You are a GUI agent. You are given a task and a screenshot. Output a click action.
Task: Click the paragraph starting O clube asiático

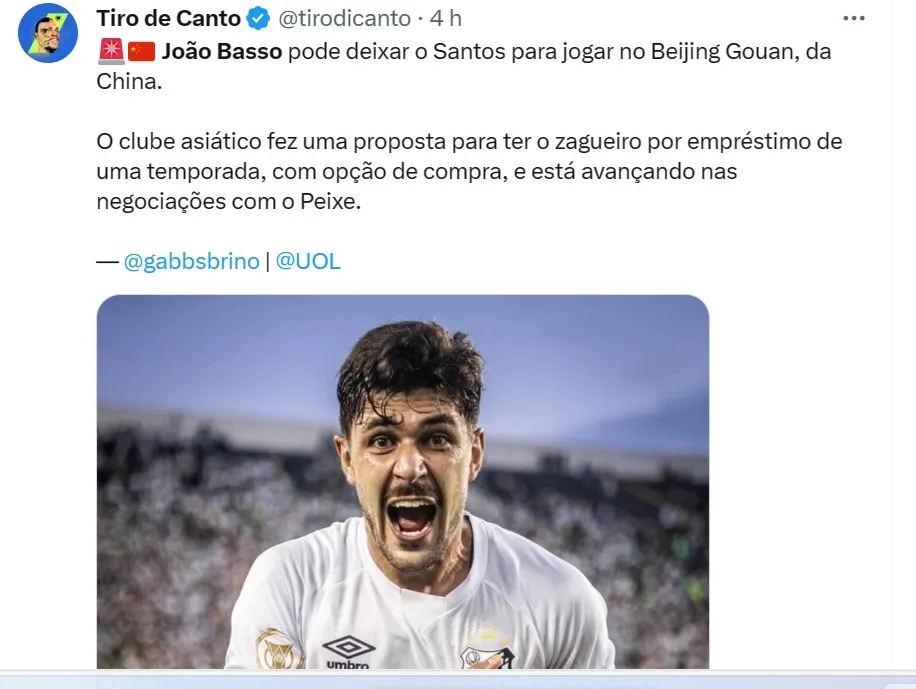tap(469, 171)
